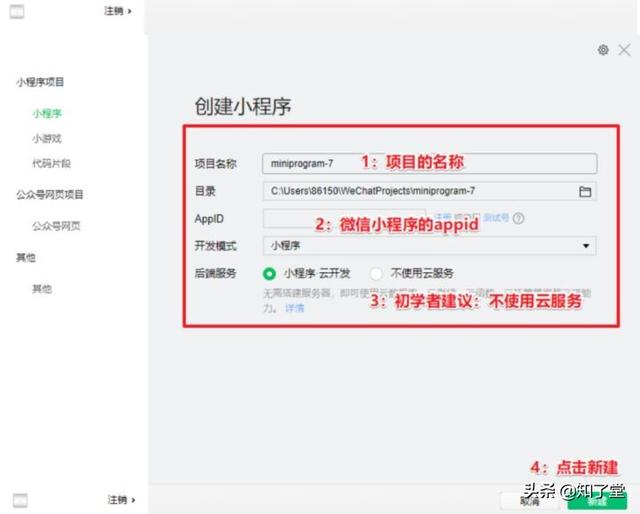Click the AppID input field
Image resolution: width=640 pixels, height=514 pixels.
344,218
